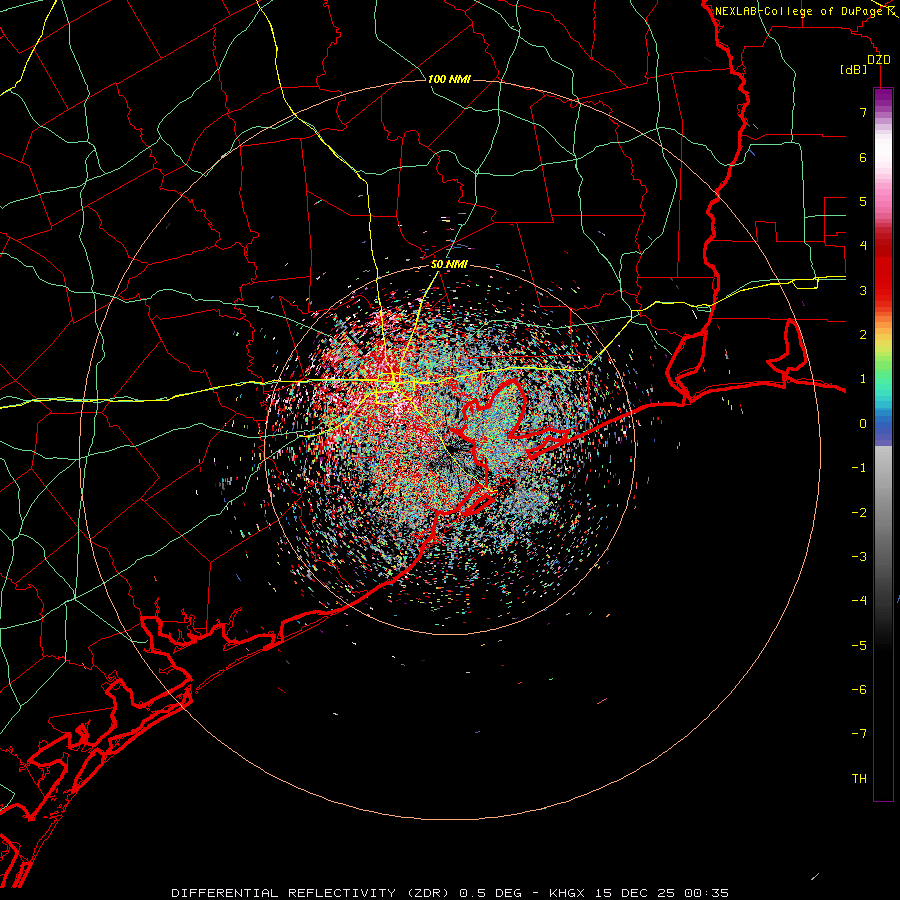Click the "-6" tick label on the scale

click(x=859, y=690)
